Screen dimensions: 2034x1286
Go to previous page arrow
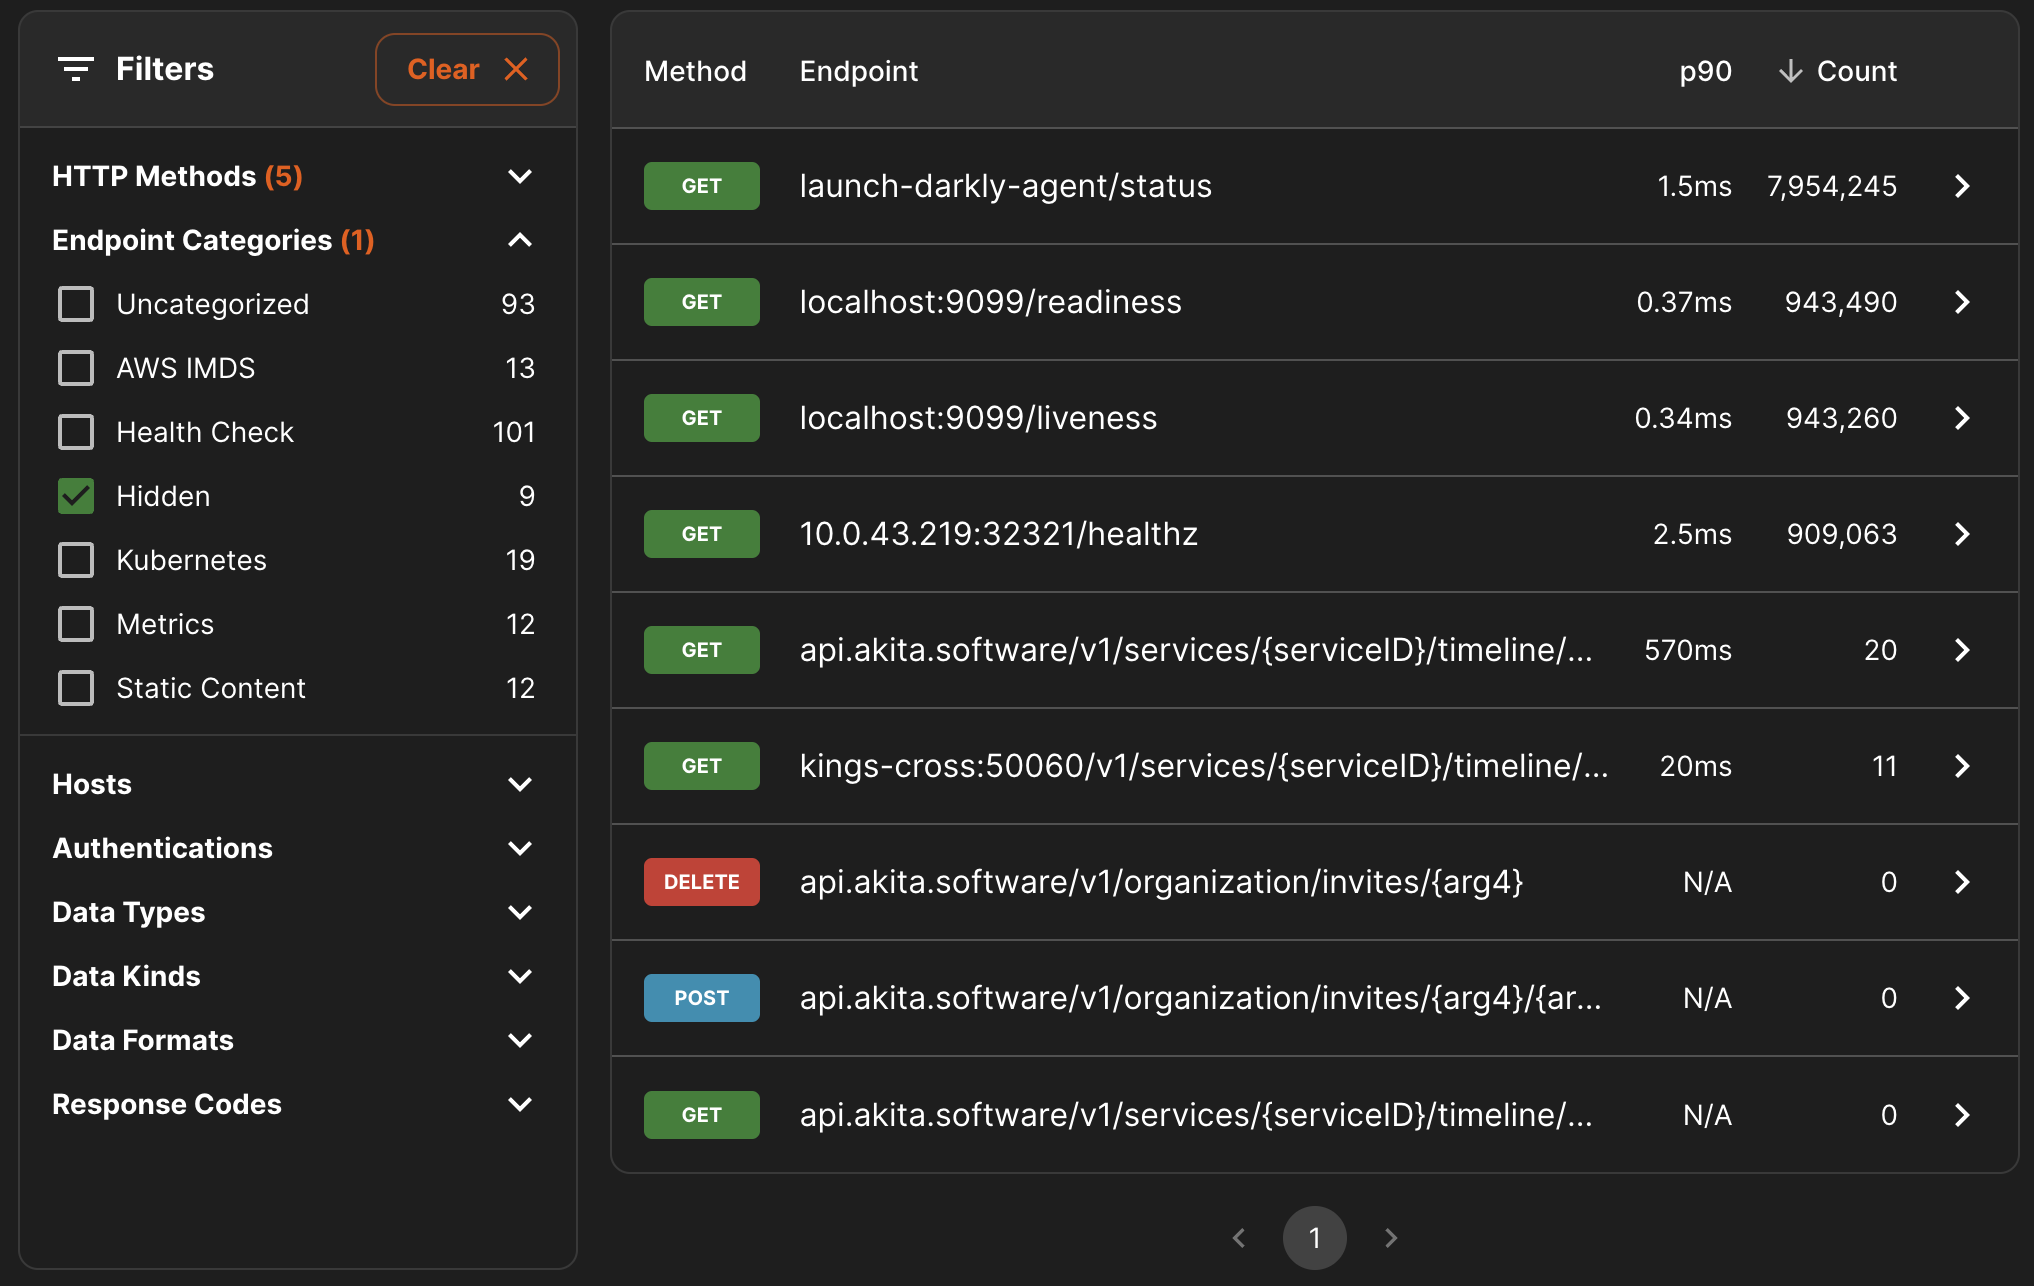click(1239, 1238)
